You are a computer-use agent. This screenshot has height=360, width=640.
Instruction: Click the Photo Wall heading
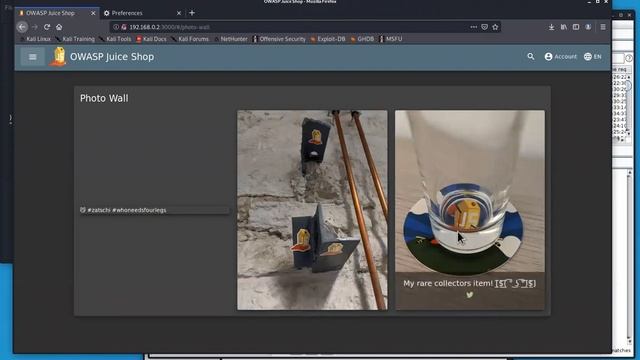pos(104,98)
